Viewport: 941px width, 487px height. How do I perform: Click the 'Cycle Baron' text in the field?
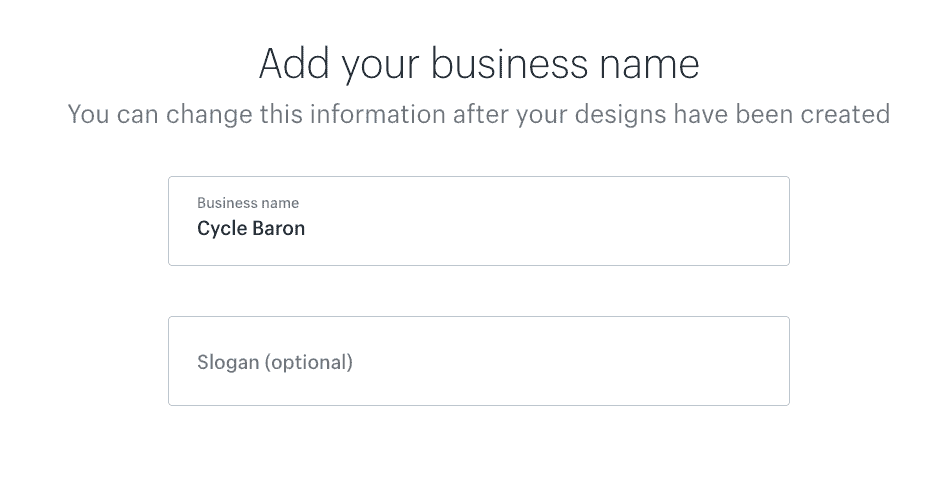point(251,228)
